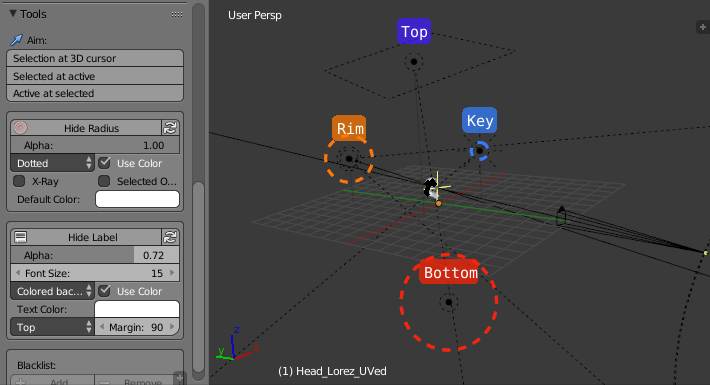Click the label Alpha 0.72 slider
Screen dimensions: 710x385
[95, 255]
